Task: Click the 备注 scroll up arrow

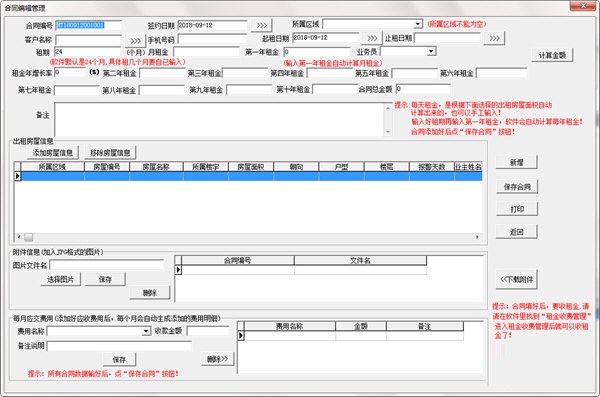Action: [x=388, y=108]
